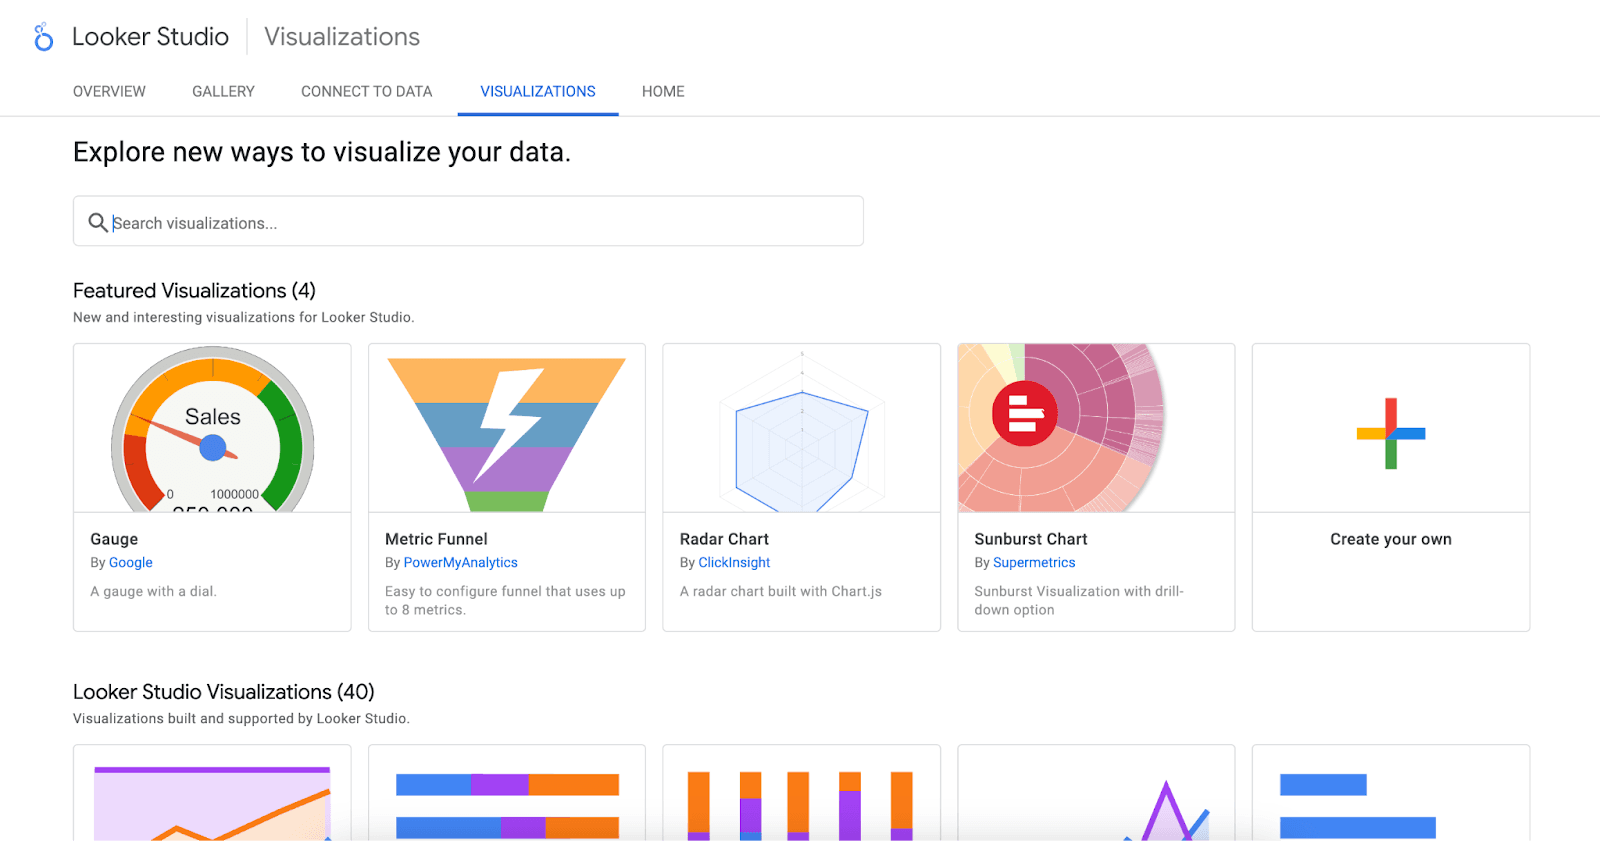Viewport: 1600px width, 841px height.
Task: Select the stacked column chart thumbnail
Action: 801,800
